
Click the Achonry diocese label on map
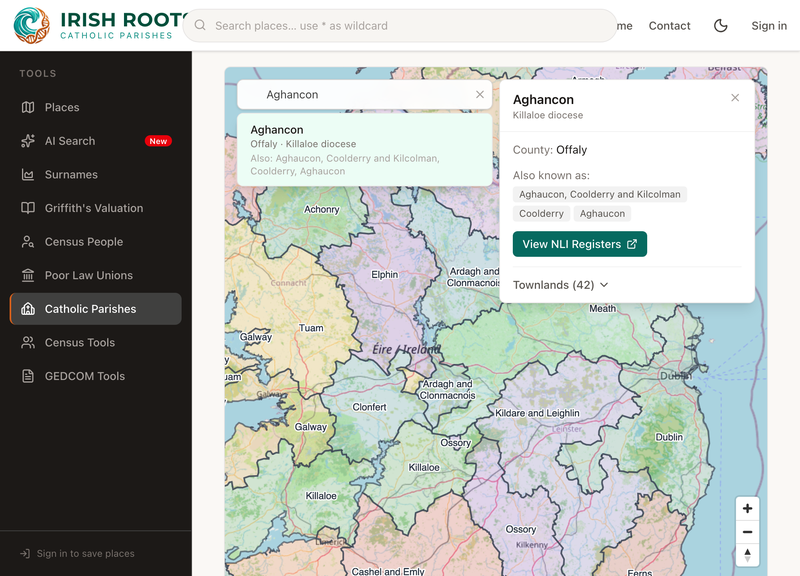(321, 209)
